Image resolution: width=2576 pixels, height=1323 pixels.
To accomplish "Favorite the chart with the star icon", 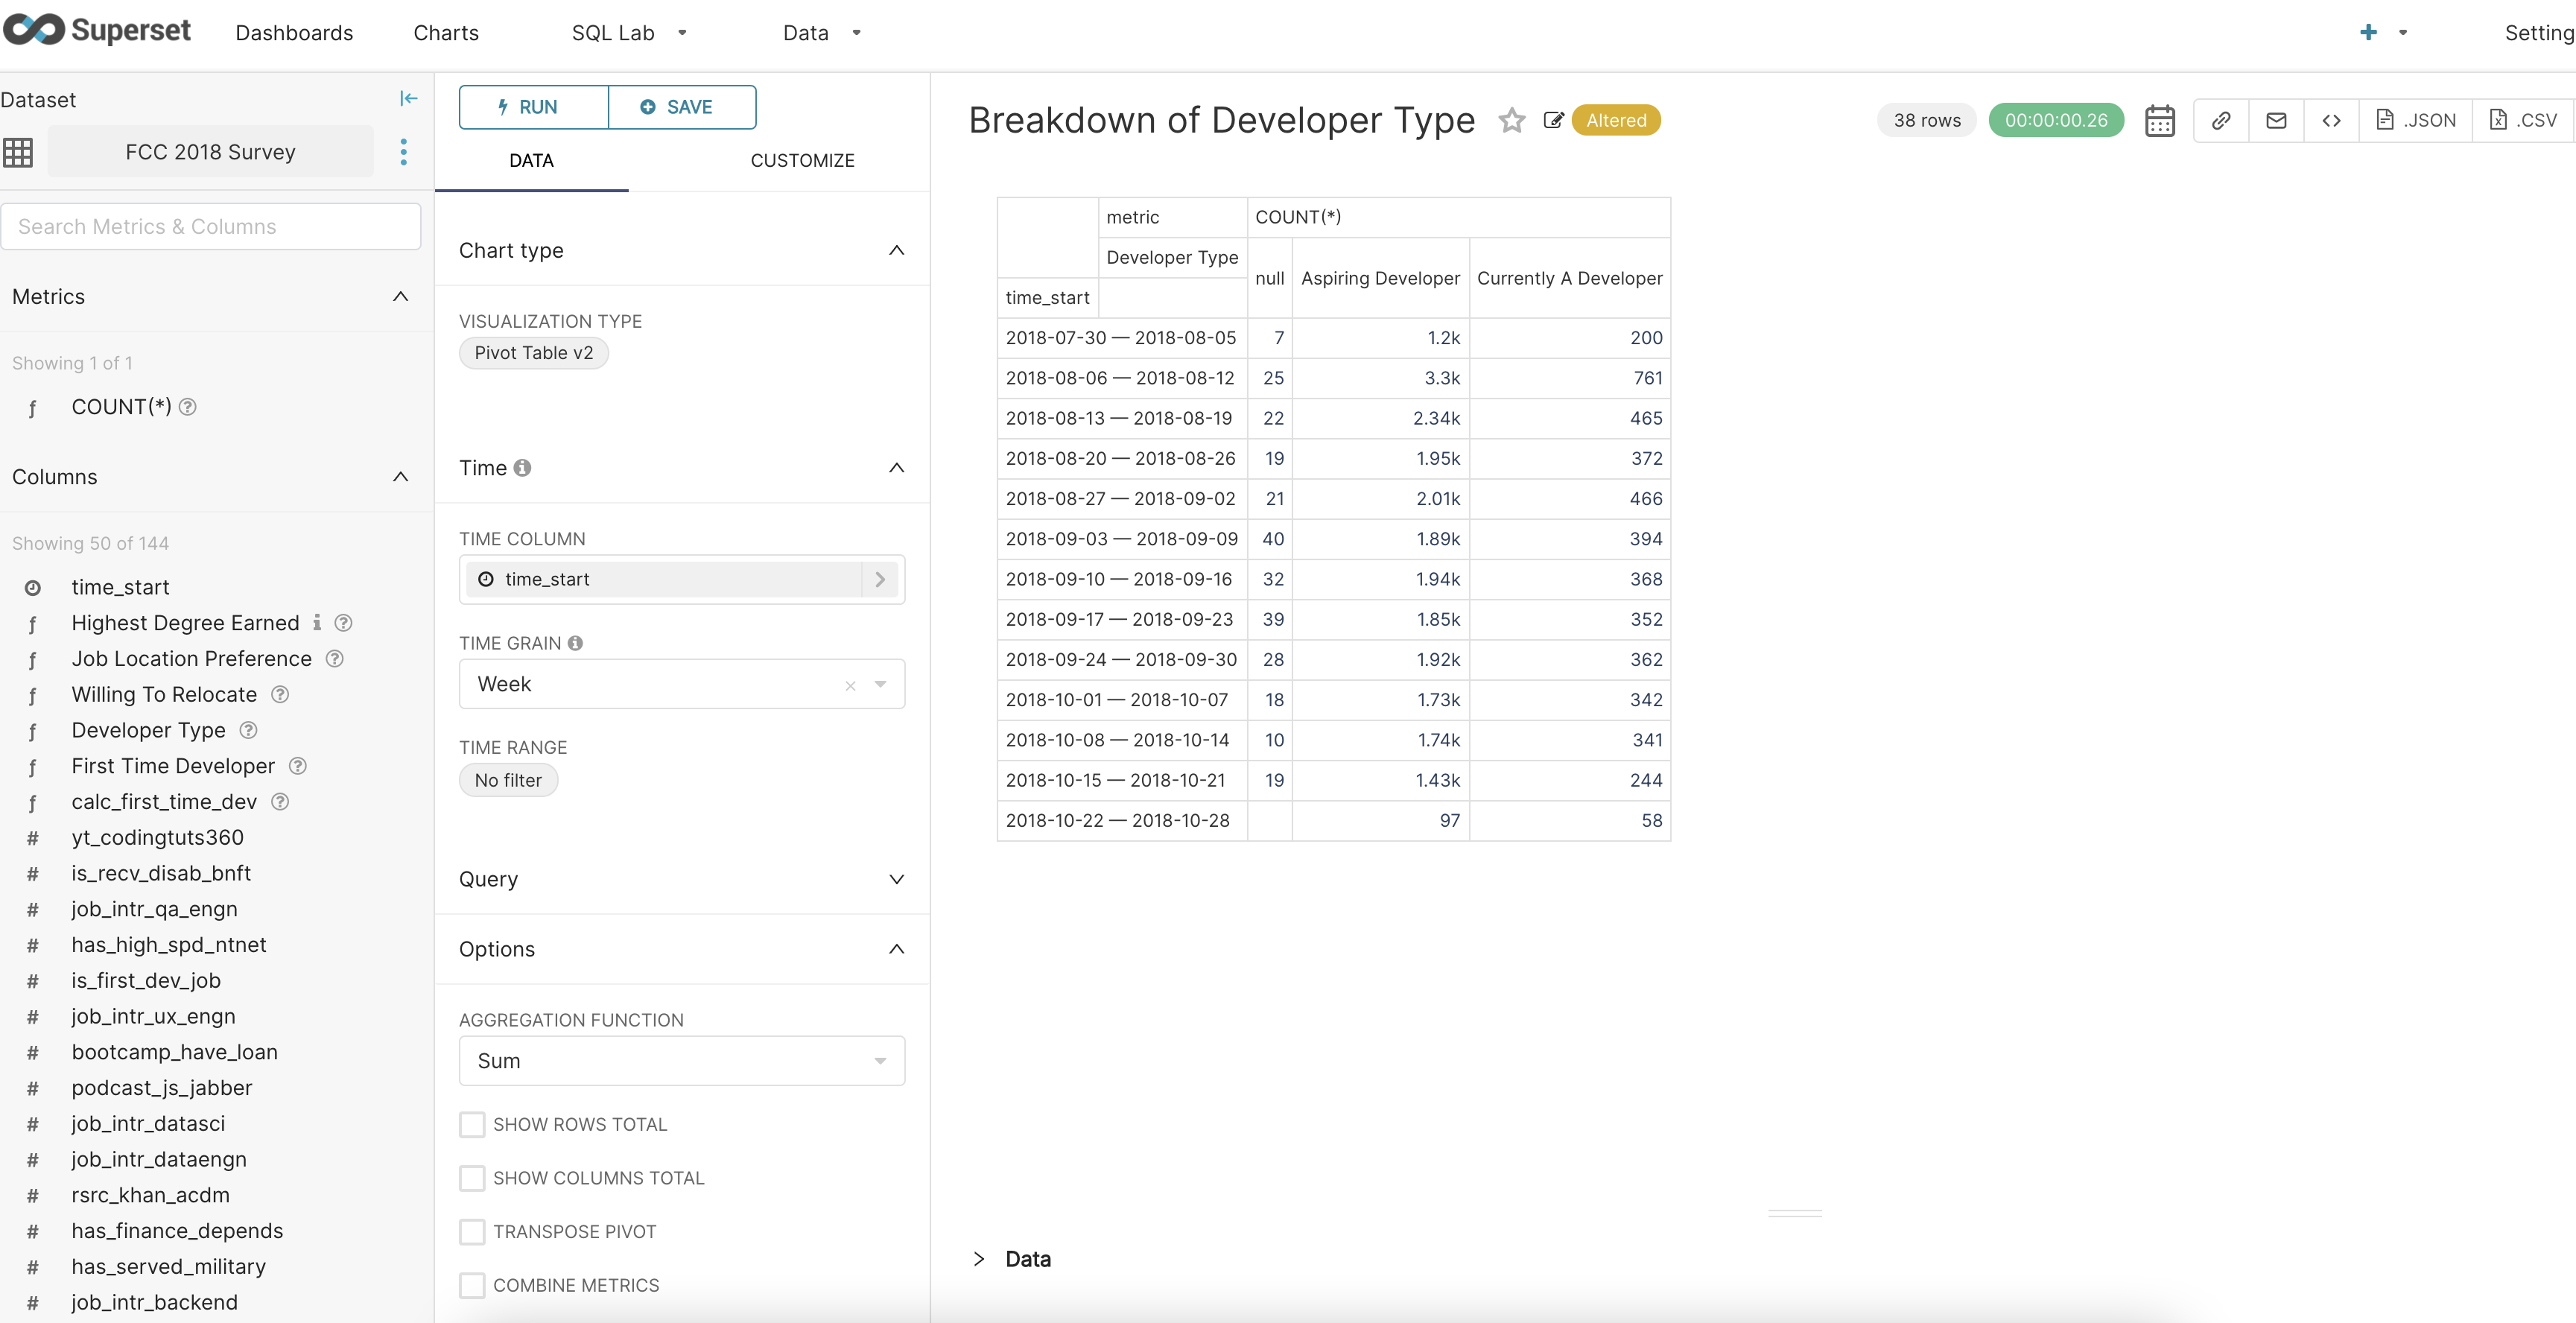I will click(1511, 120).
